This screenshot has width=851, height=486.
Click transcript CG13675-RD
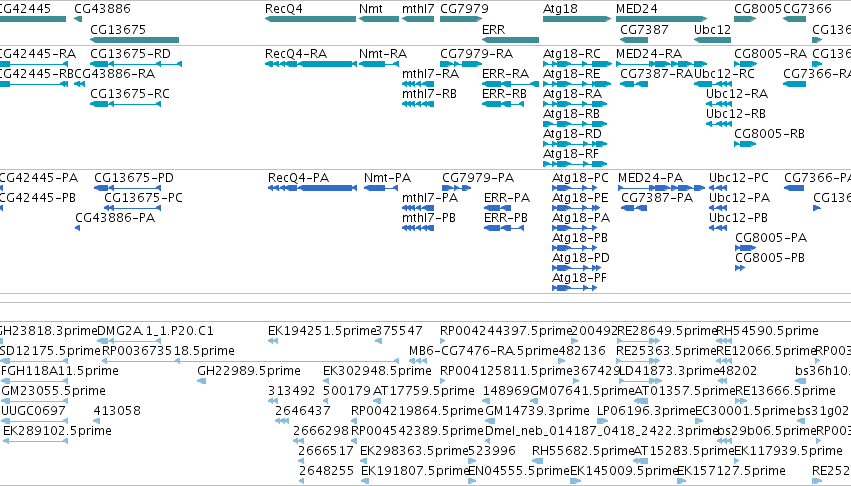[136, 64]
